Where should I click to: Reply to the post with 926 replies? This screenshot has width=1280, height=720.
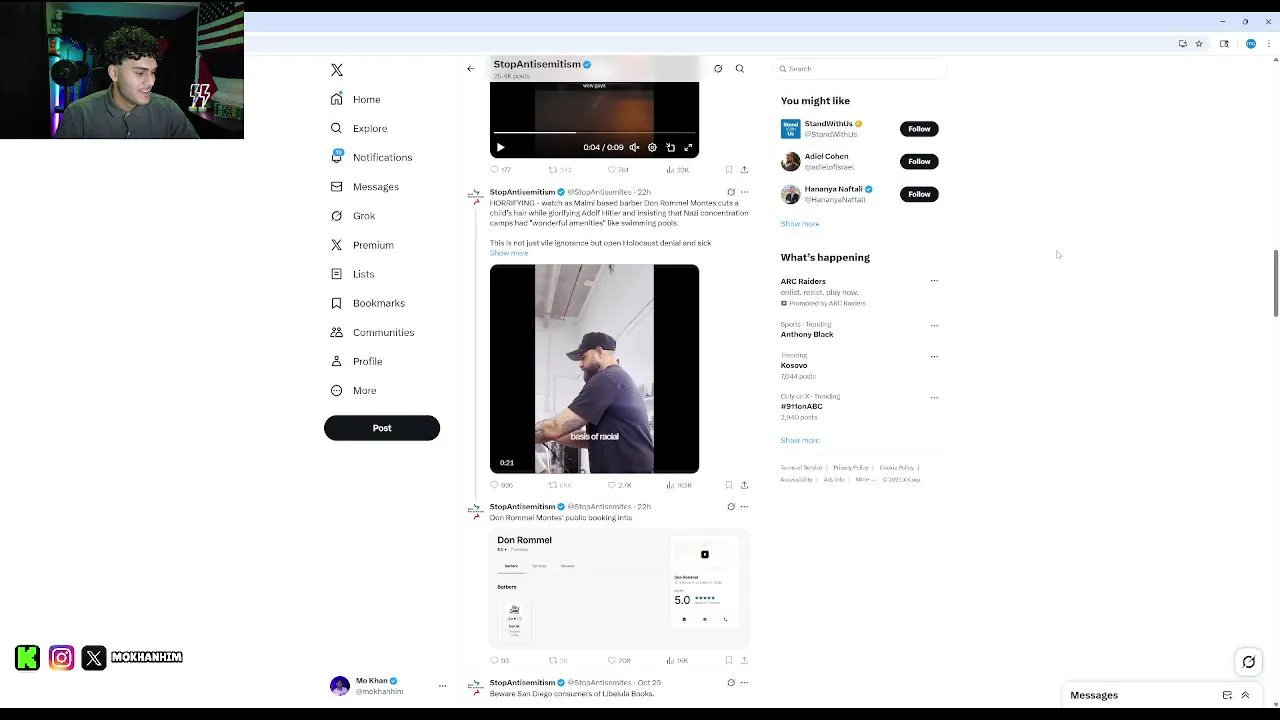pos(501,485)
